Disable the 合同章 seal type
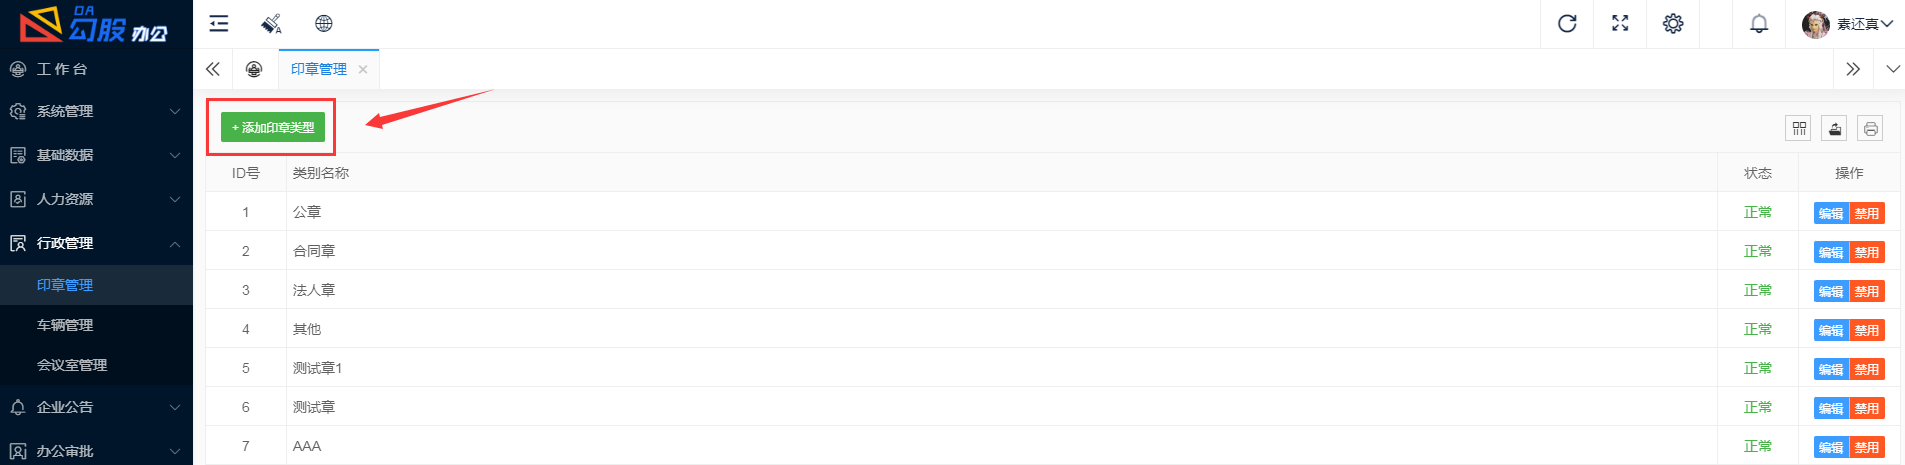 click(1867, 252)
